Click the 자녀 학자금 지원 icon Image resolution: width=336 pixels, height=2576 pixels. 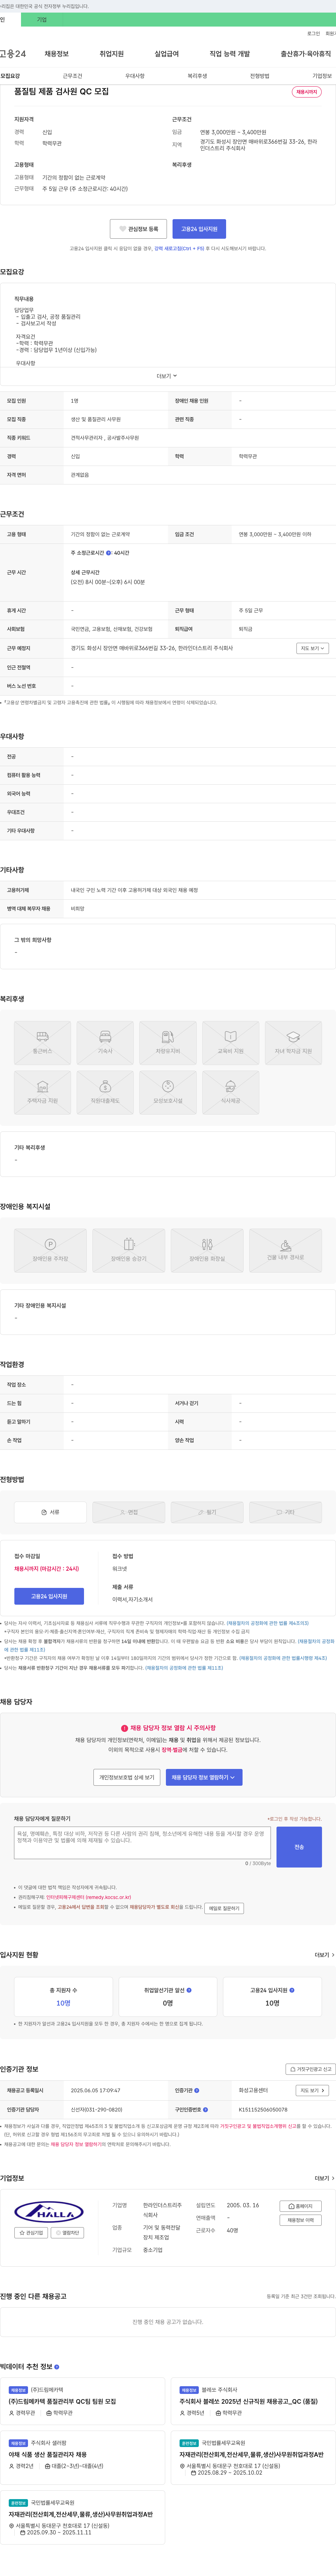point(293,1043)
